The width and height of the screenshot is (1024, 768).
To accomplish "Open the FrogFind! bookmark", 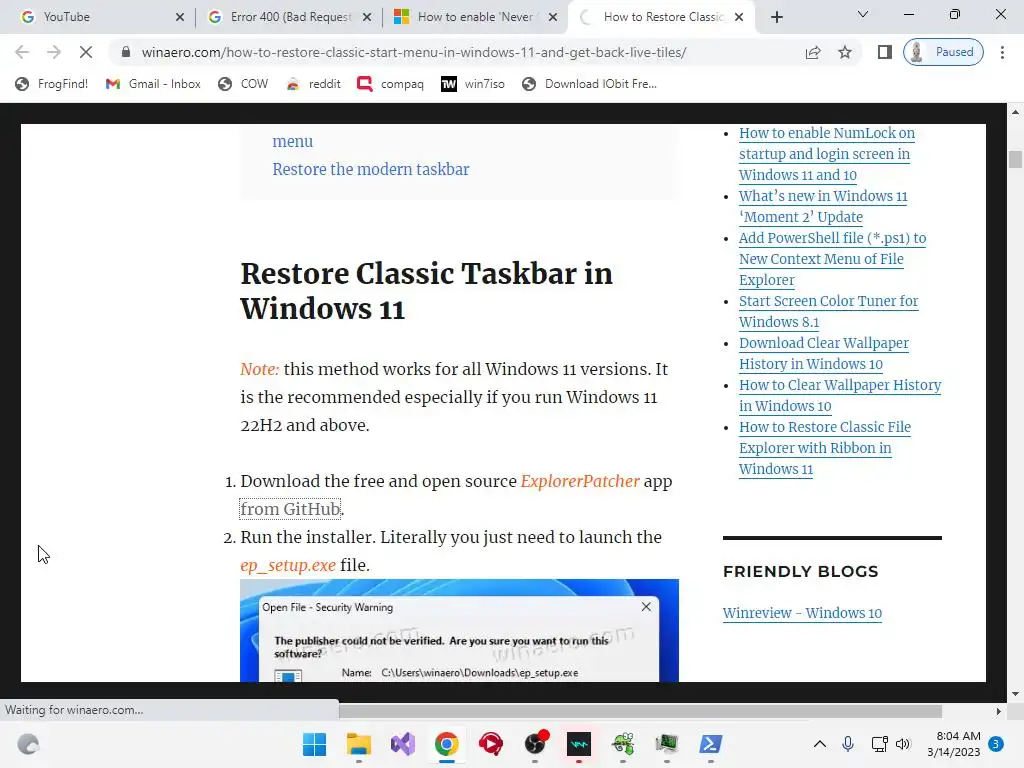I will (52, 84).
